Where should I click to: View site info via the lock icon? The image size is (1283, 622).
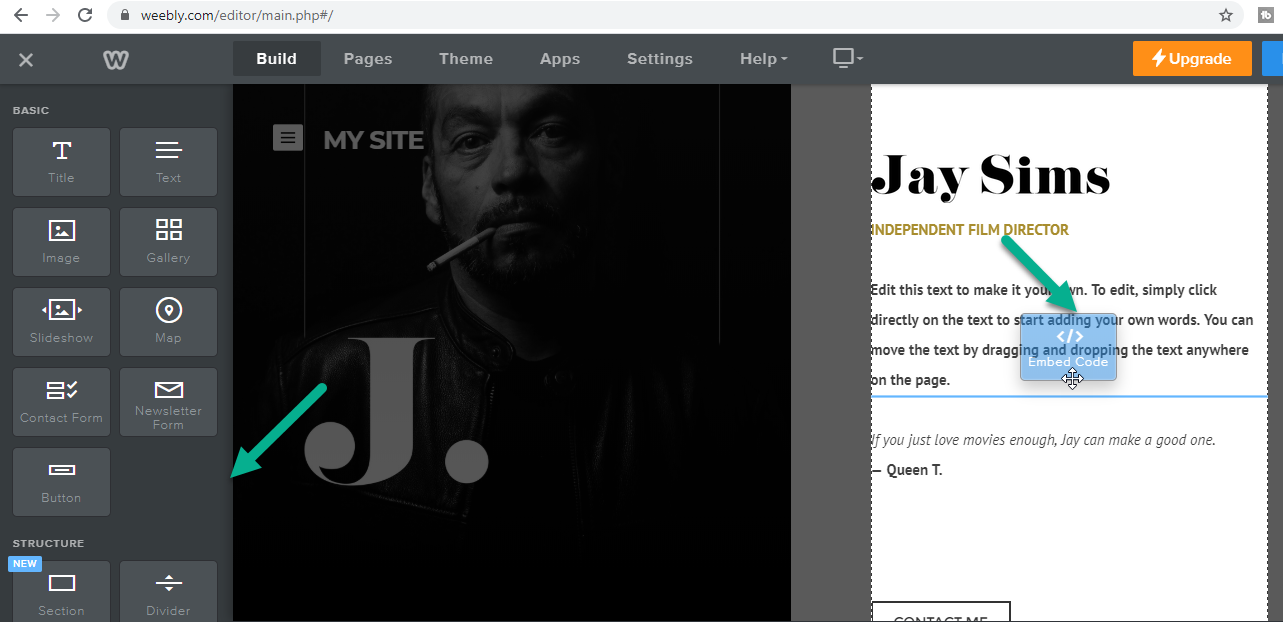125,15
